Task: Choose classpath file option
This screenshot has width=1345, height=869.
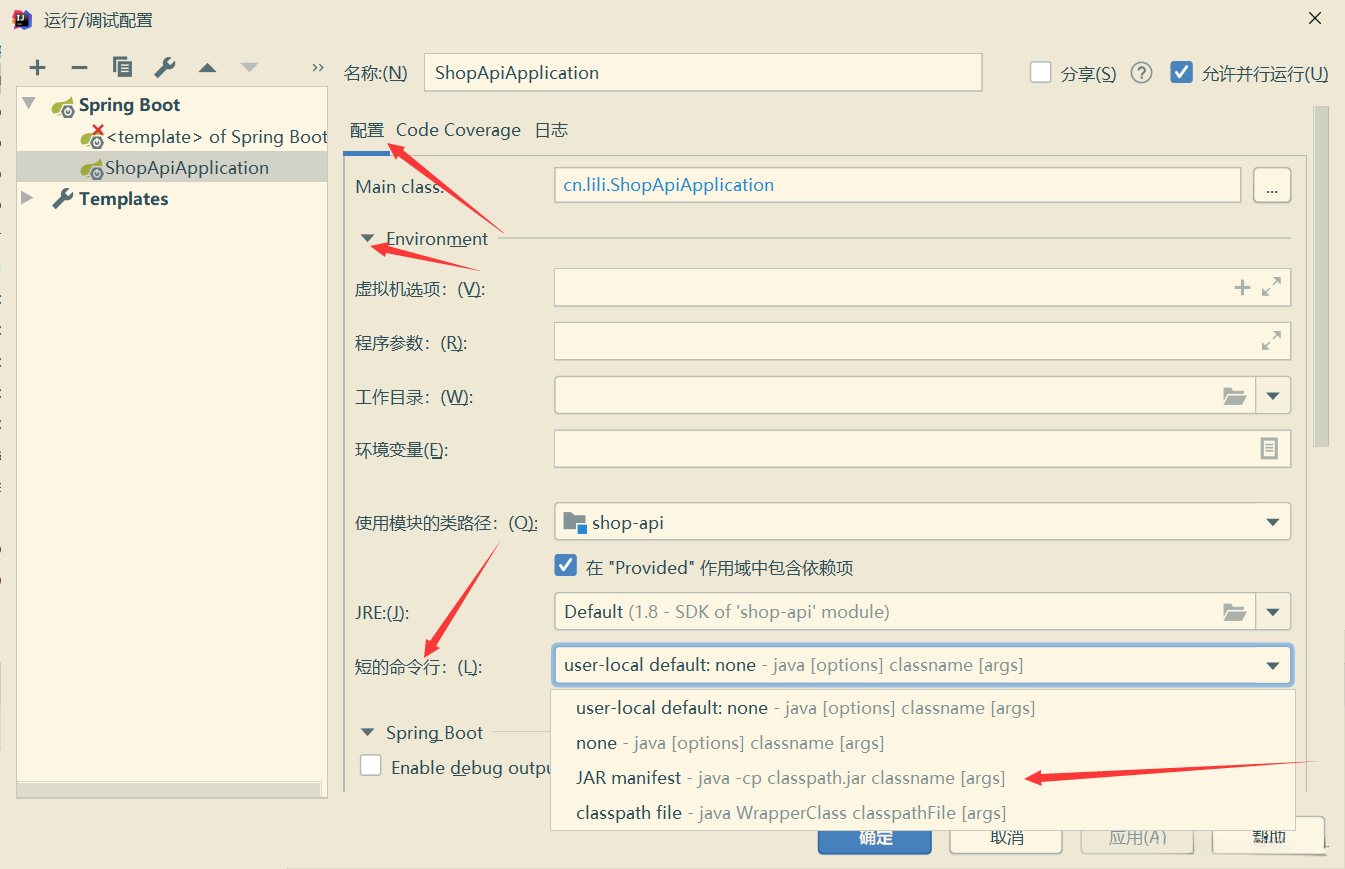Action: [x=923, y=813]
